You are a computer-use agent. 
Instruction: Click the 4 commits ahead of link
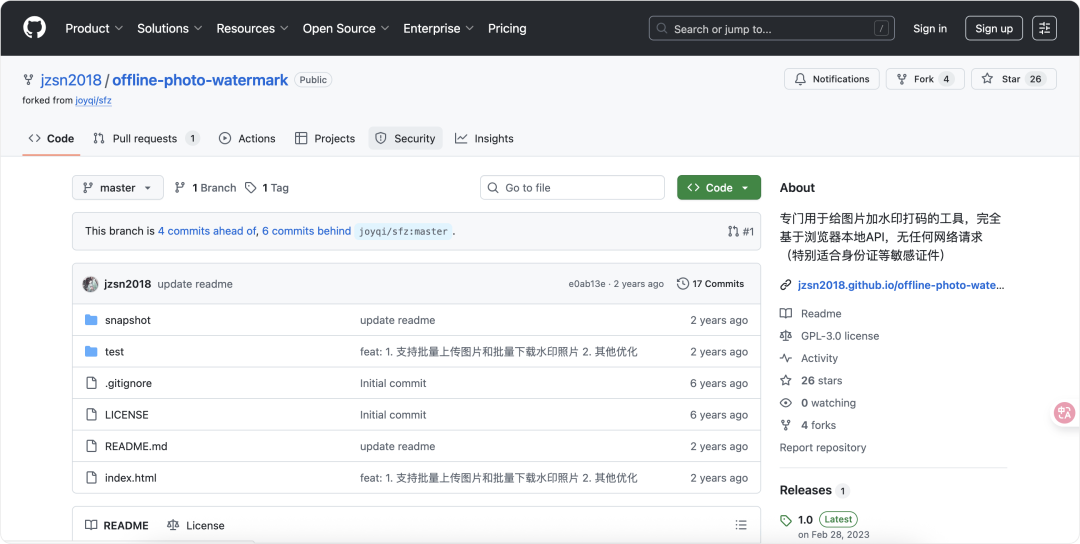tap(207, 231)
